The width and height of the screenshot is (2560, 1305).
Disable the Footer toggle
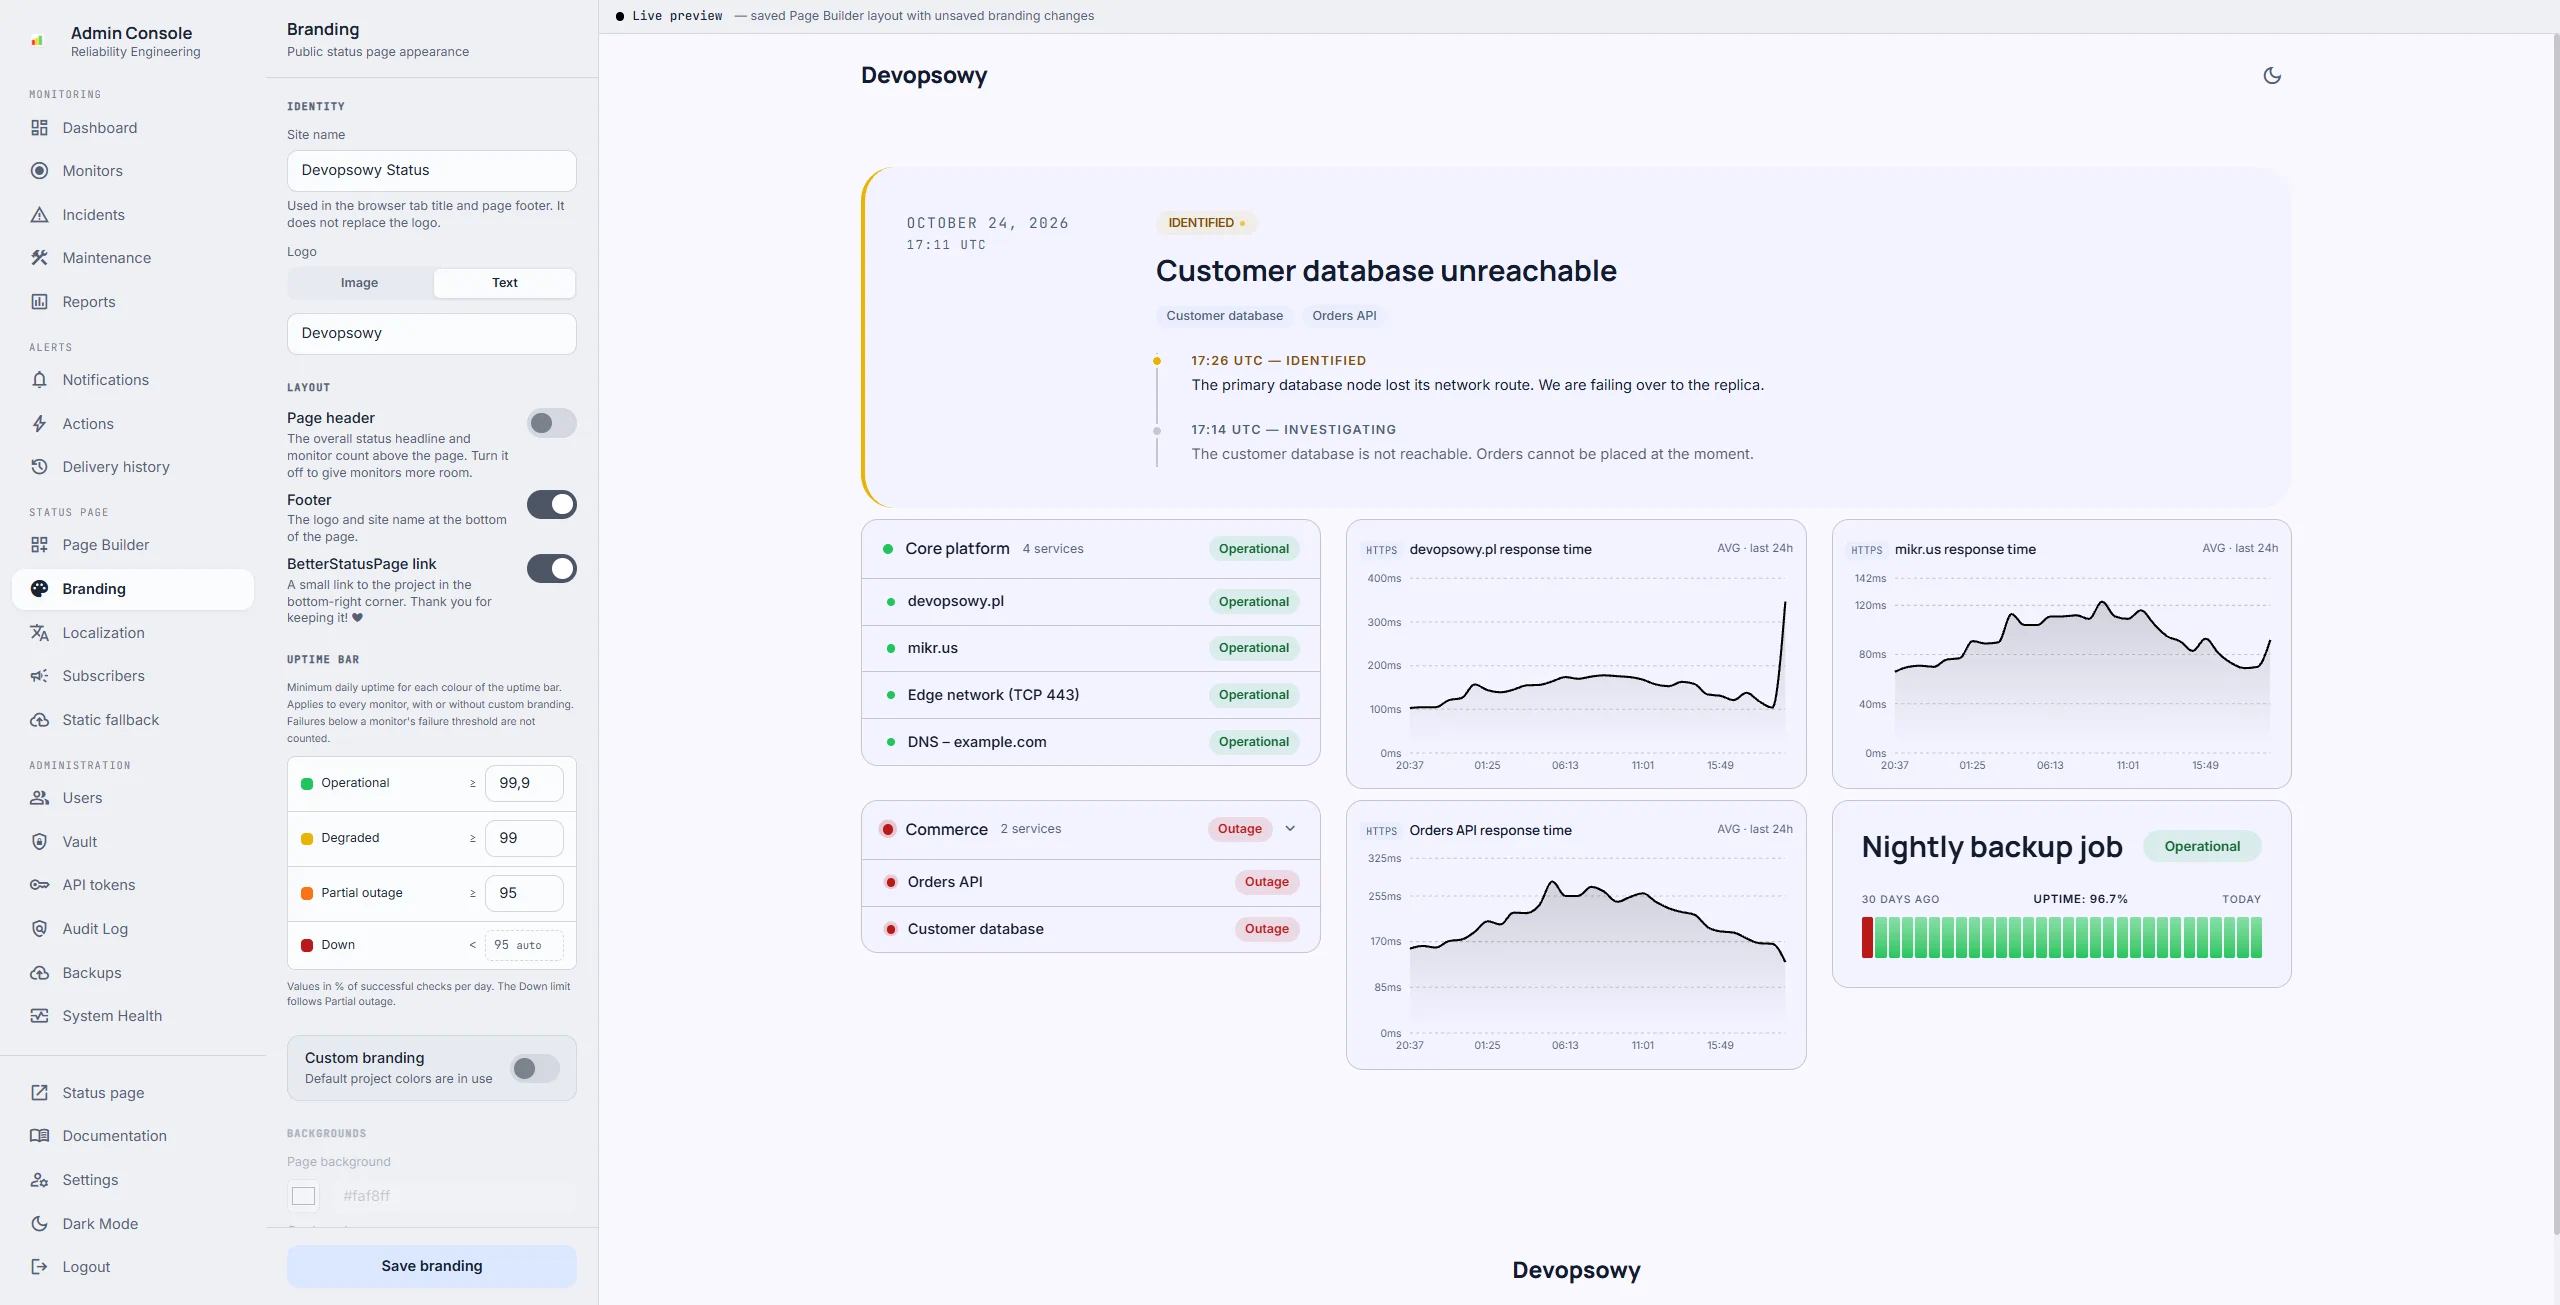[552, 505]
